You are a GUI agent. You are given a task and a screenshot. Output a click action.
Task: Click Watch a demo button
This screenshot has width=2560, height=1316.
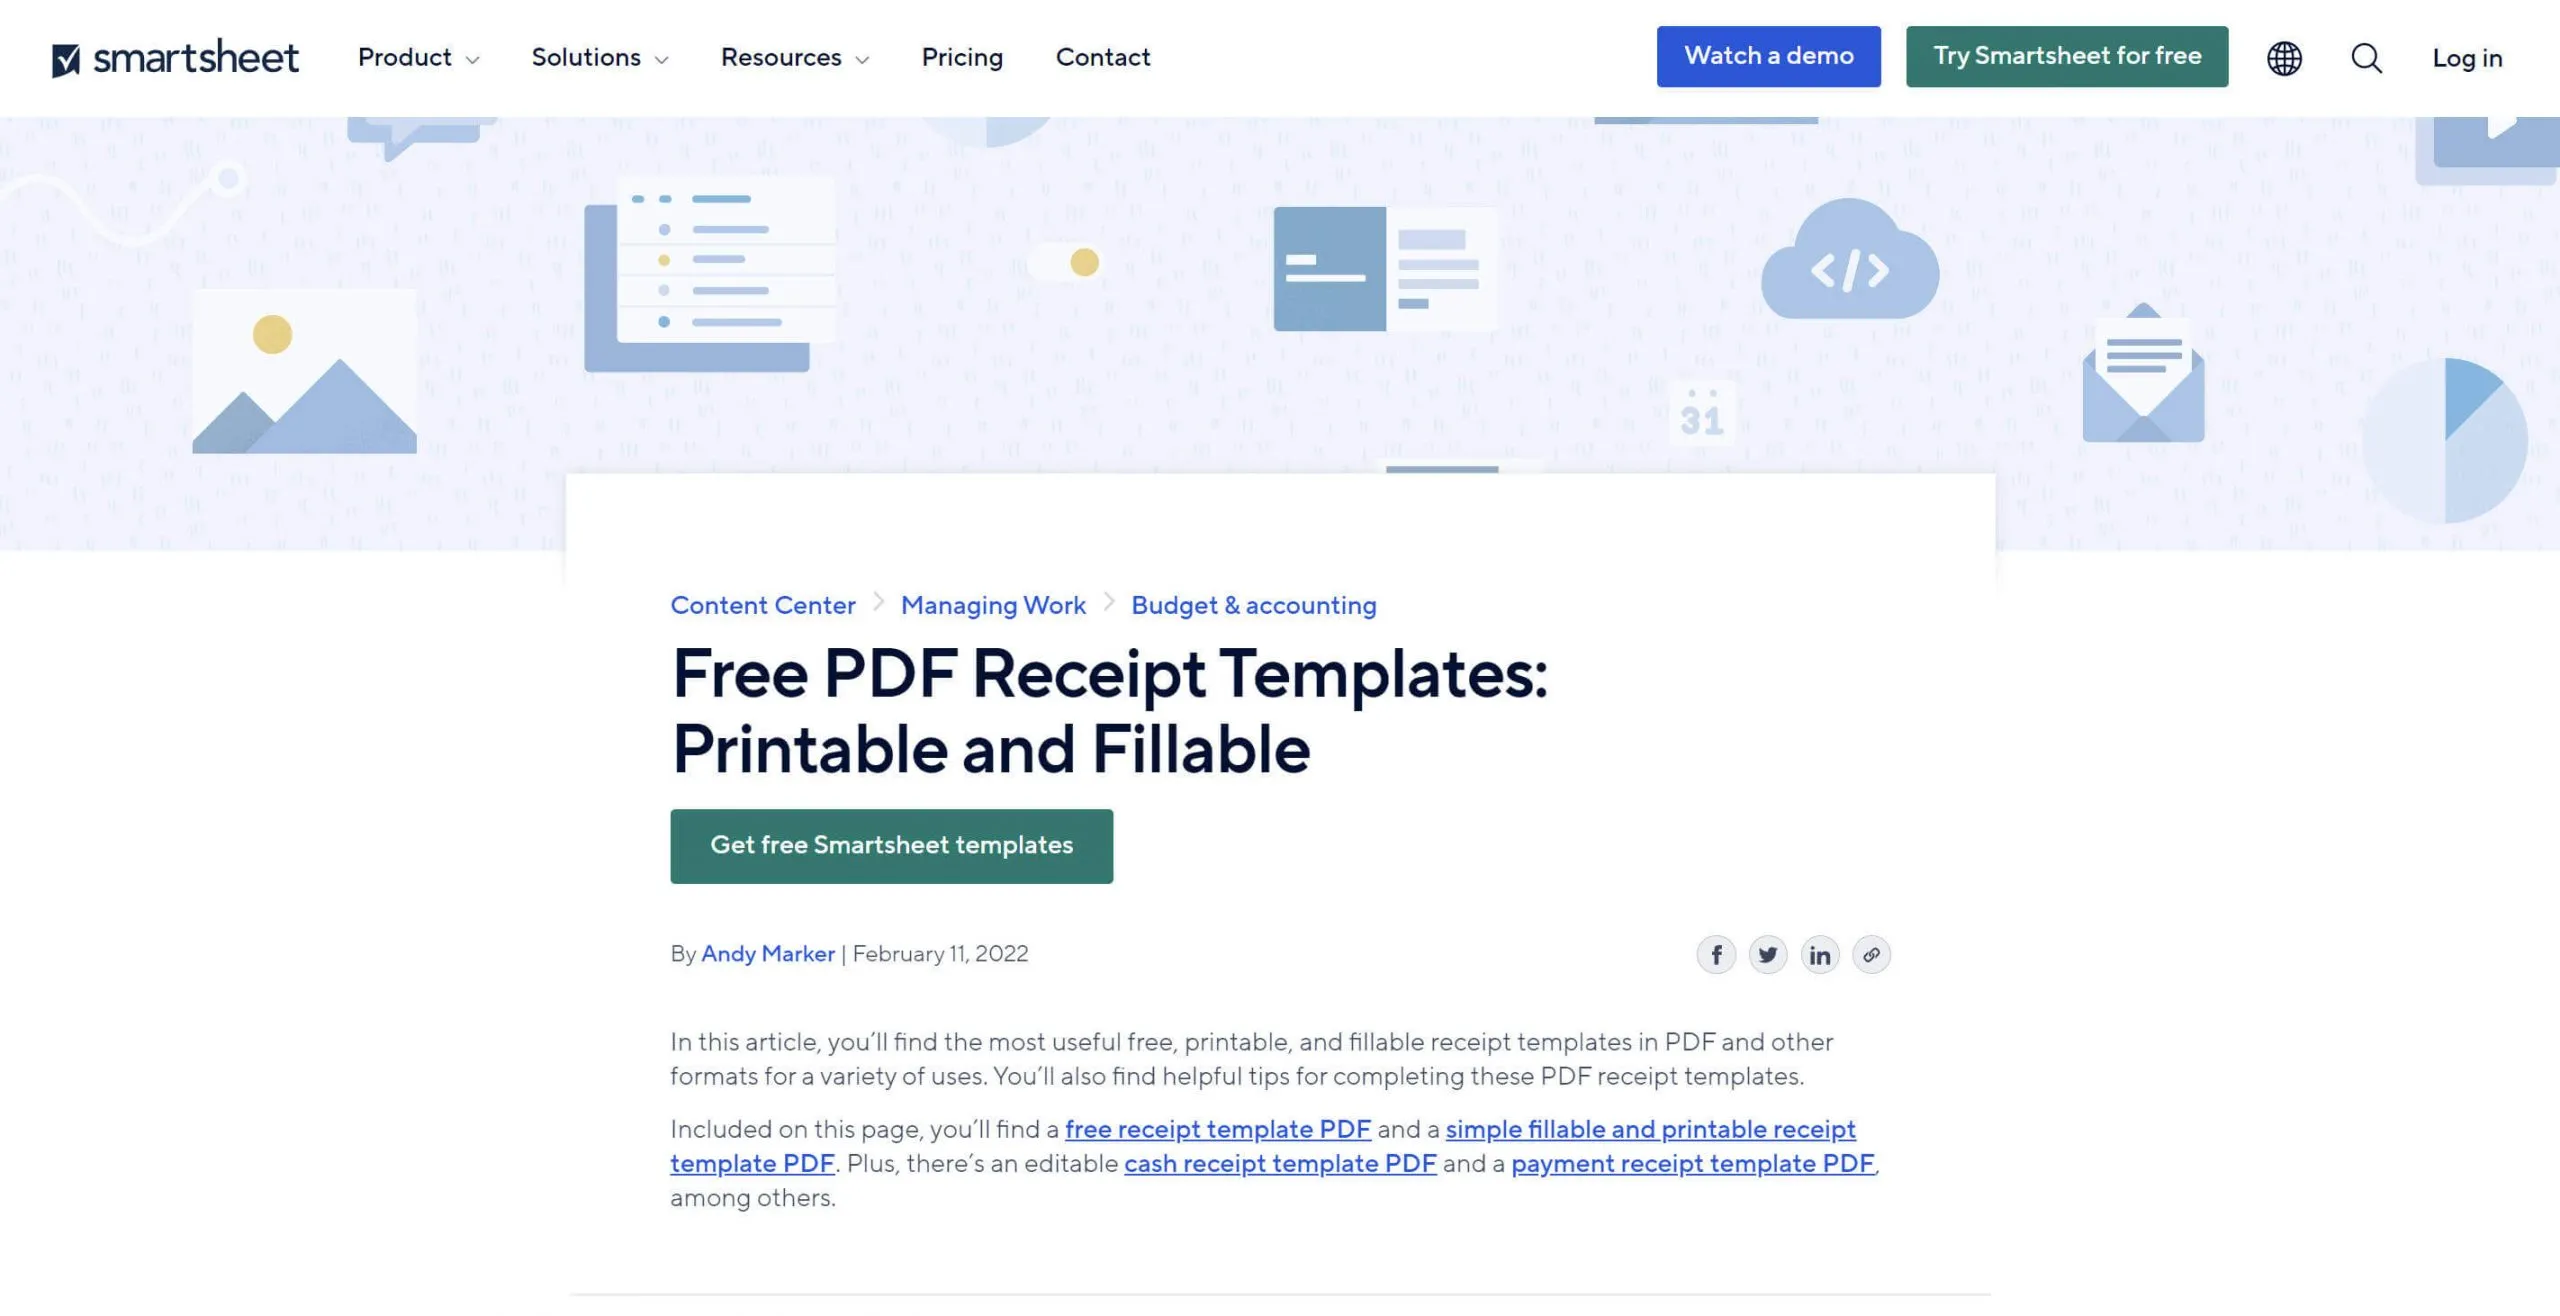click(x=1768, y=57)
